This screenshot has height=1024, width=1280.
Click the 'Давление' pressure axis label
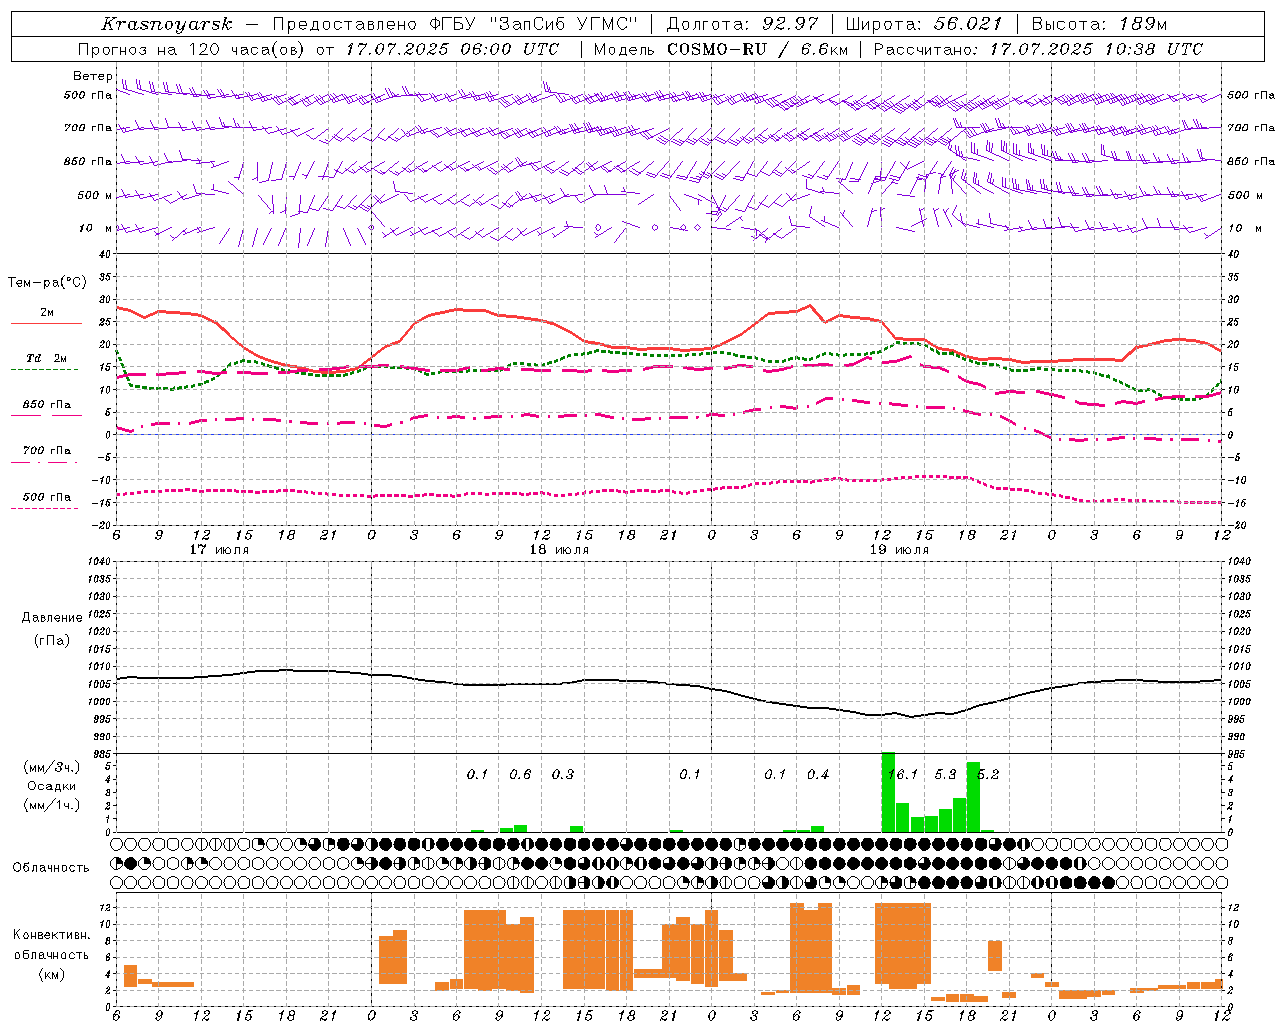tap(52, 618)
